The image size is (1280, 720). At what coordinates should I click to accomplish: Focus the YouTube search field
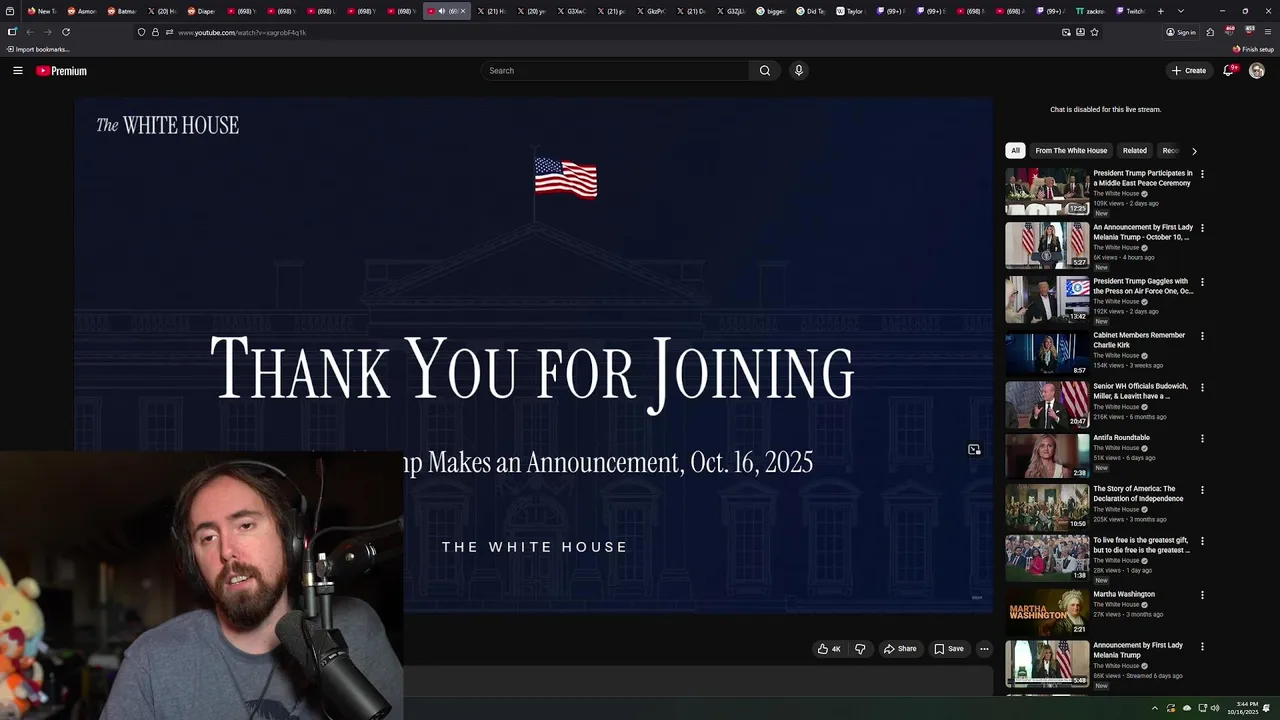click(615, 71)
